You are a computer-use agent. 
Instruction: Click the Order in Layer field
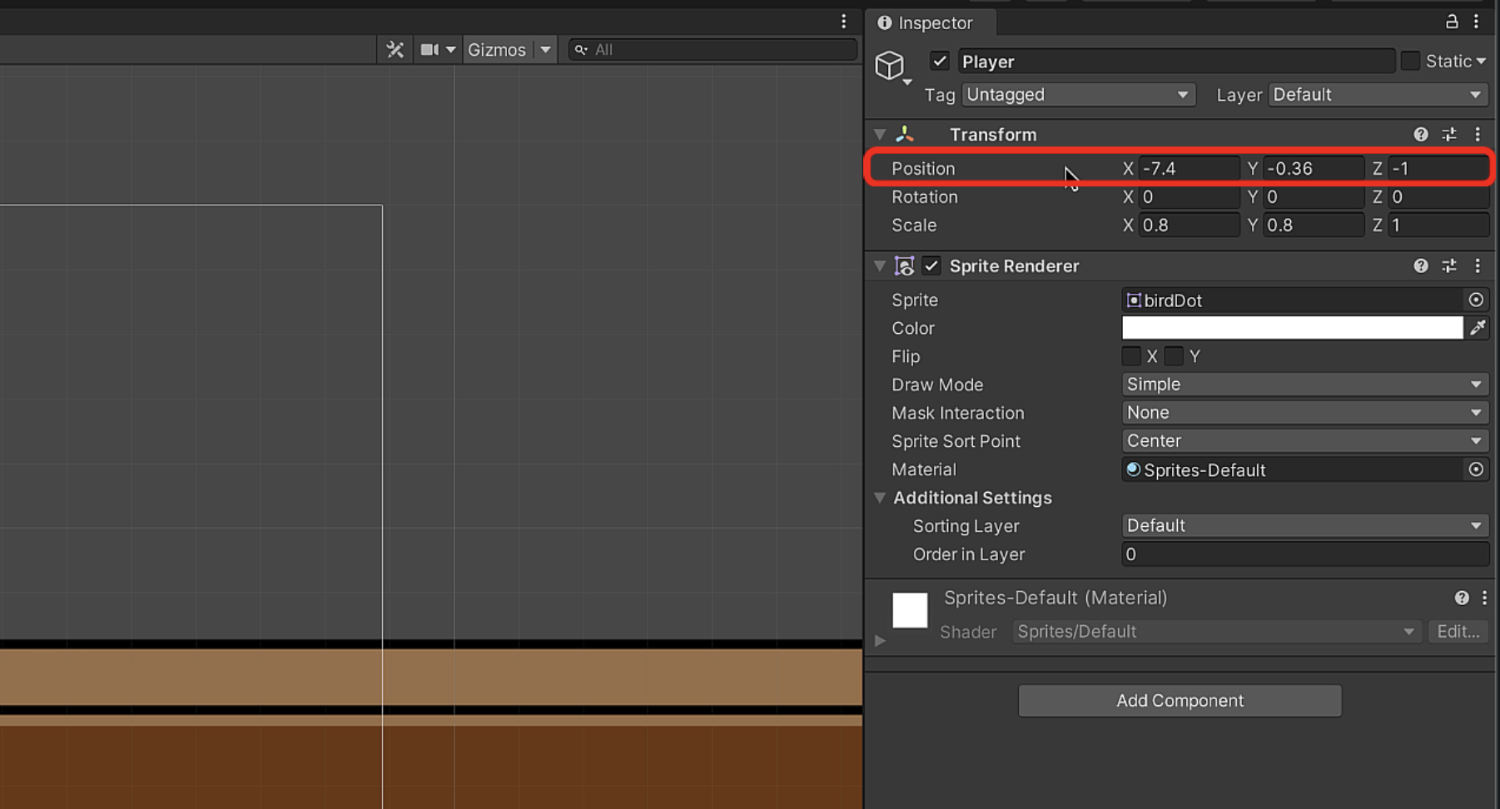[1305, 554]
